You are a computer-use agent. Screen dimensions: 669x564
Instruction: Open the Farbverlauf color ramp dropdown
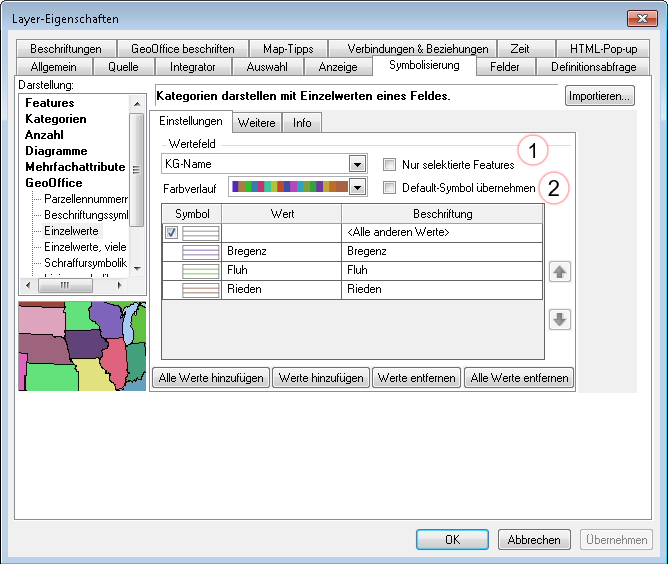coord(357,187)
